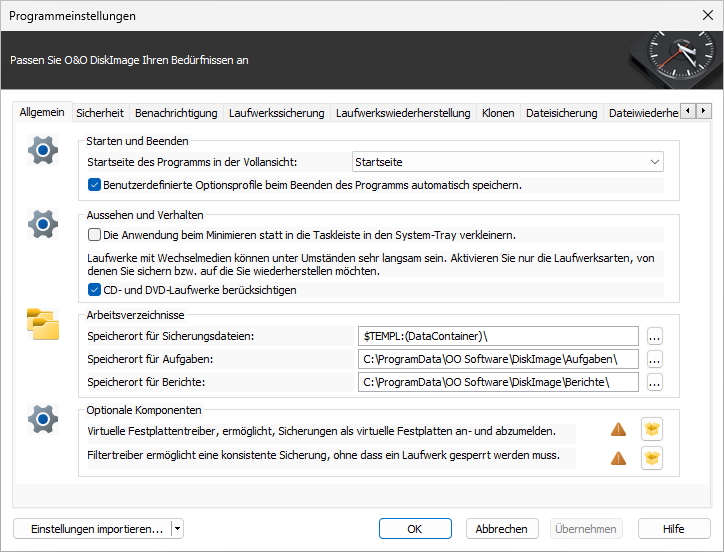Click the Berichte path field
The width and height of the screenshot is (724, 552).
[x=498, y=382]
